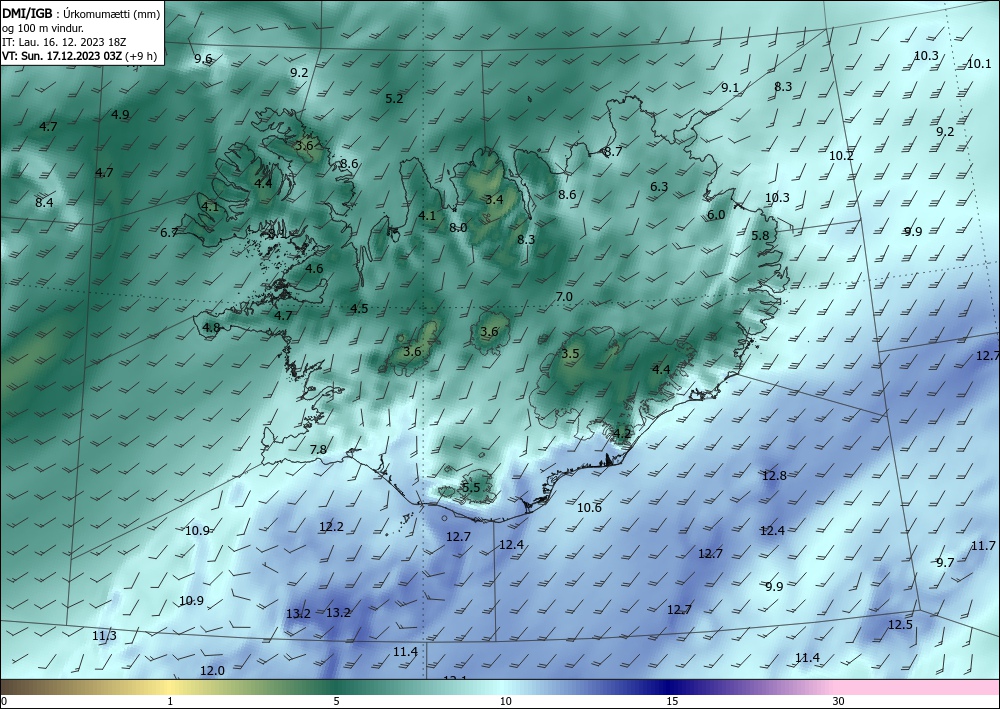1000x709 pixels.
Task: Click the 1 tick on the color scale
Action: click(170, 701)
